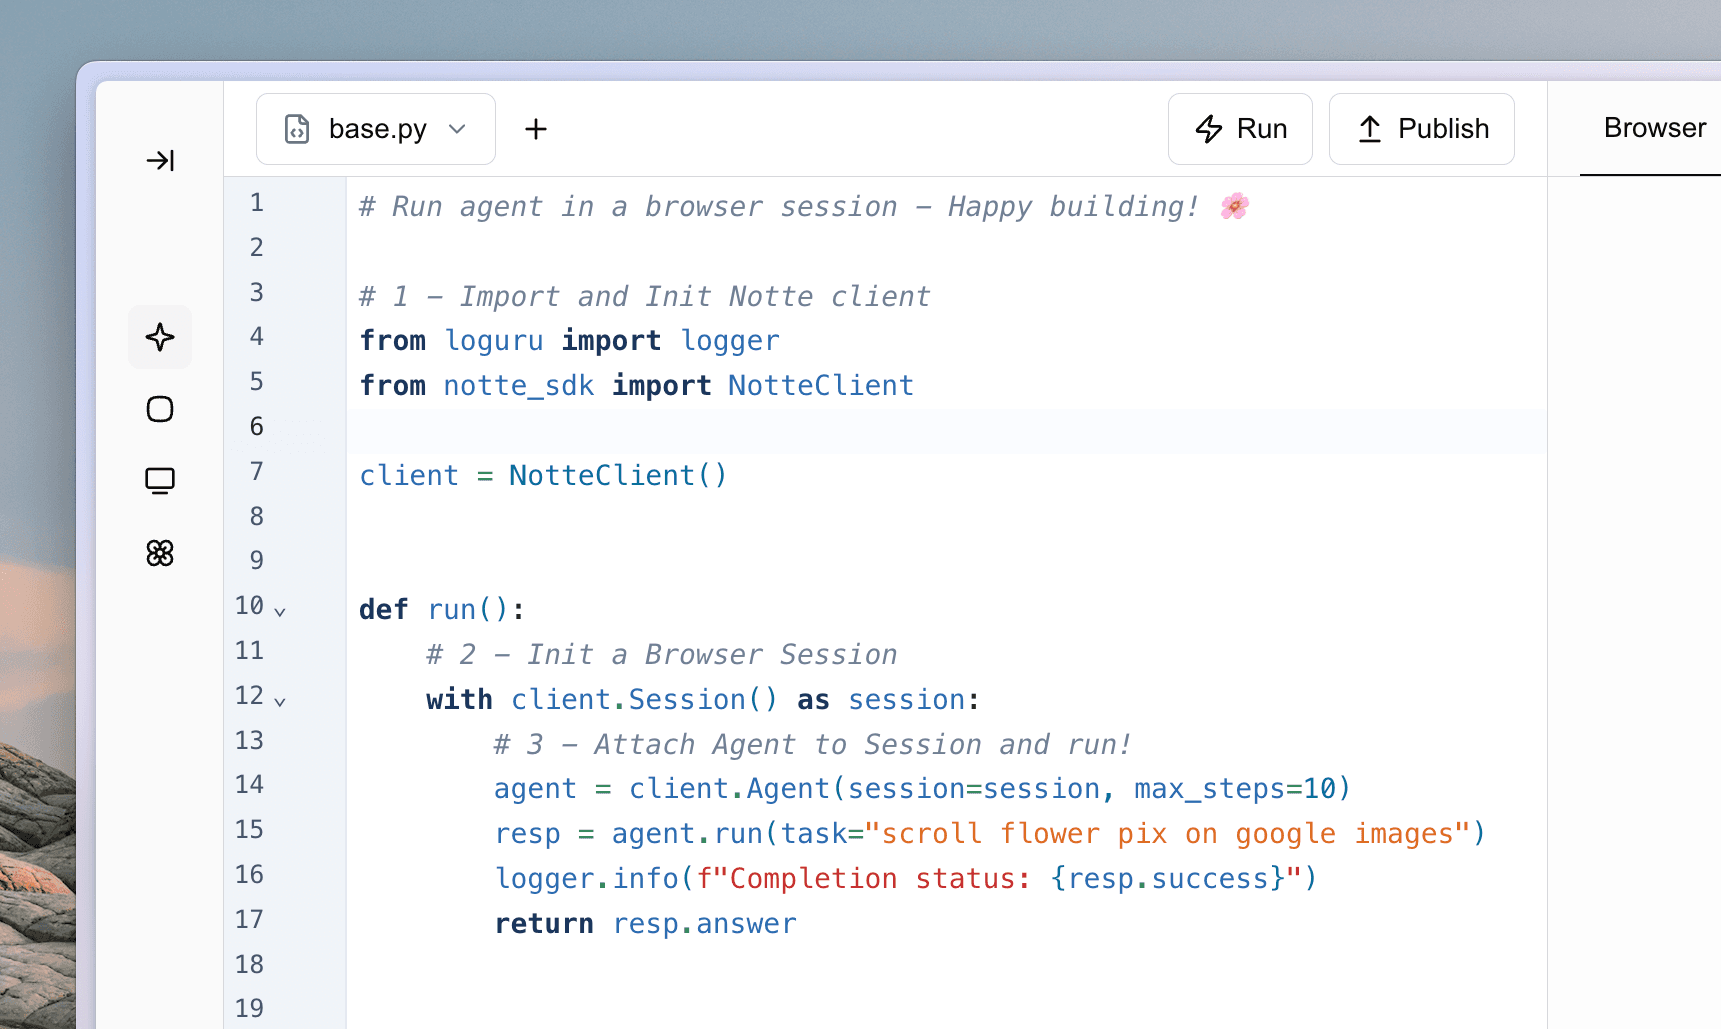Create a new file with the plus button
The height and width of the screenshot is (1029, 1721).
point(536,128)
